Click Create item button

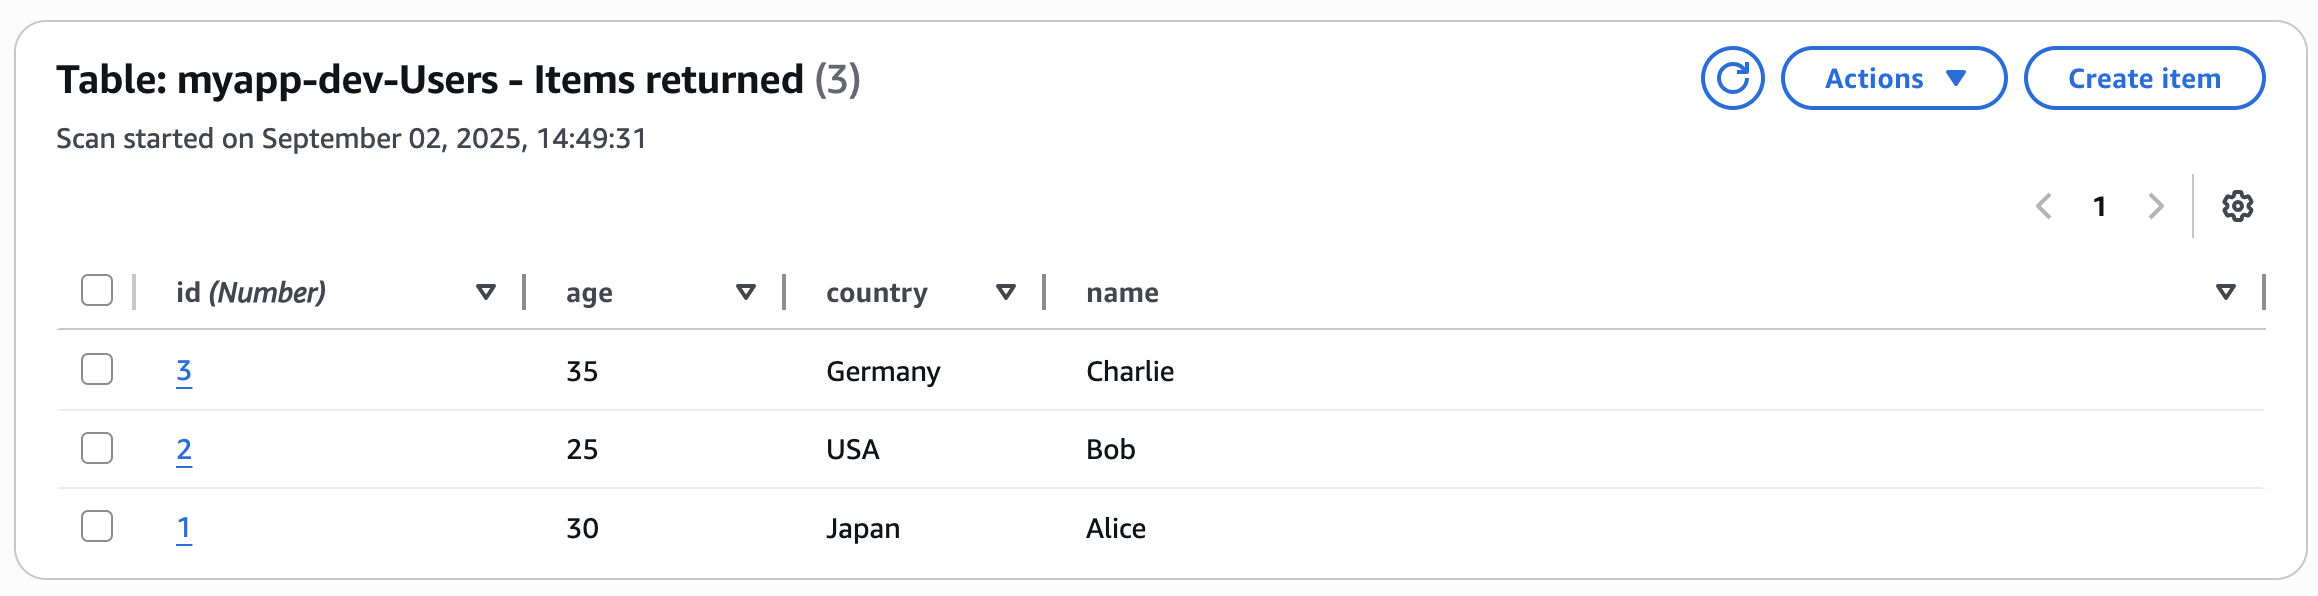point(2144,78)
